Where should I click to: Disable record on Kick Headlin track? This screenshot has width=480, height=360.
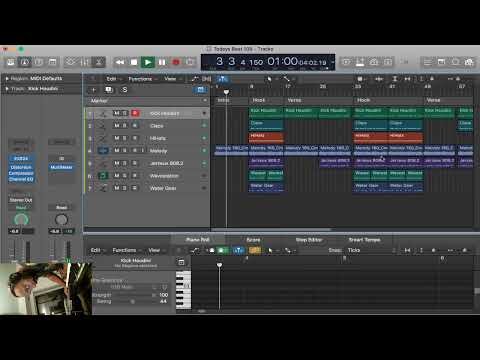click(135, 113)
